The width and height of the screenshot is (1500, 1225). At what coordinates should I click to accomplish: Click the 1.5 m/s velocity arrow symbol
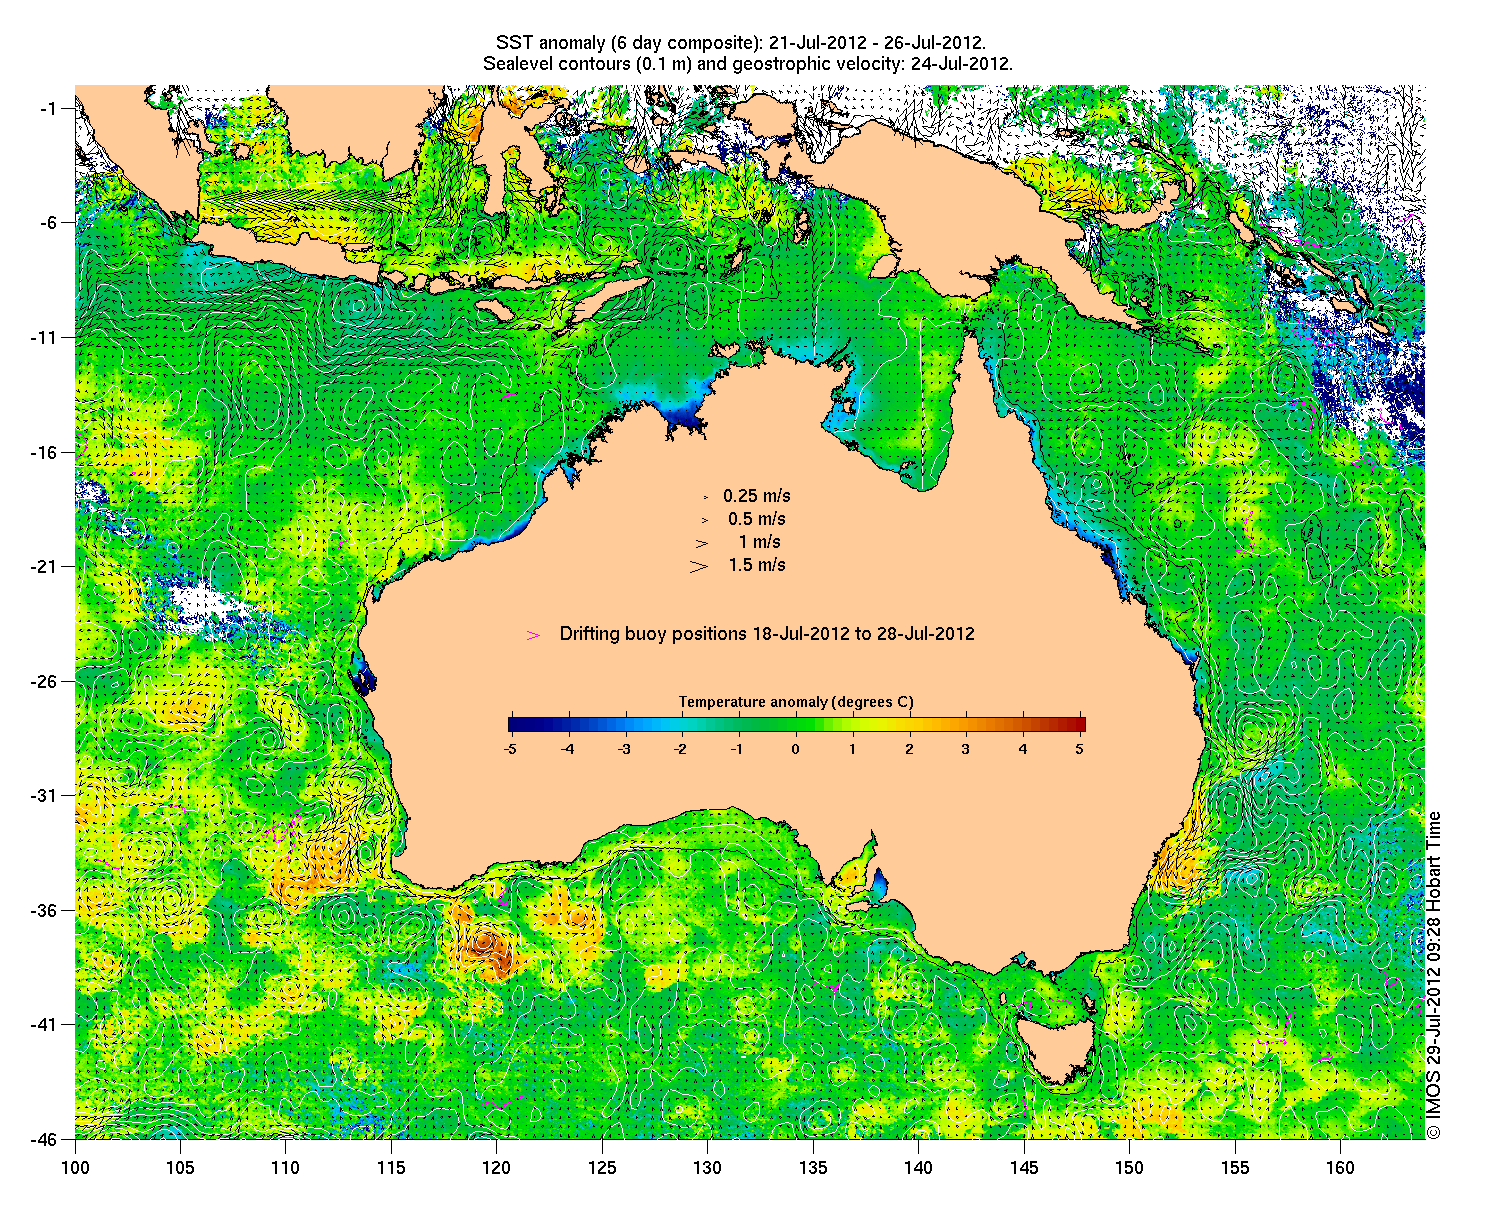(x=699, y=566)
